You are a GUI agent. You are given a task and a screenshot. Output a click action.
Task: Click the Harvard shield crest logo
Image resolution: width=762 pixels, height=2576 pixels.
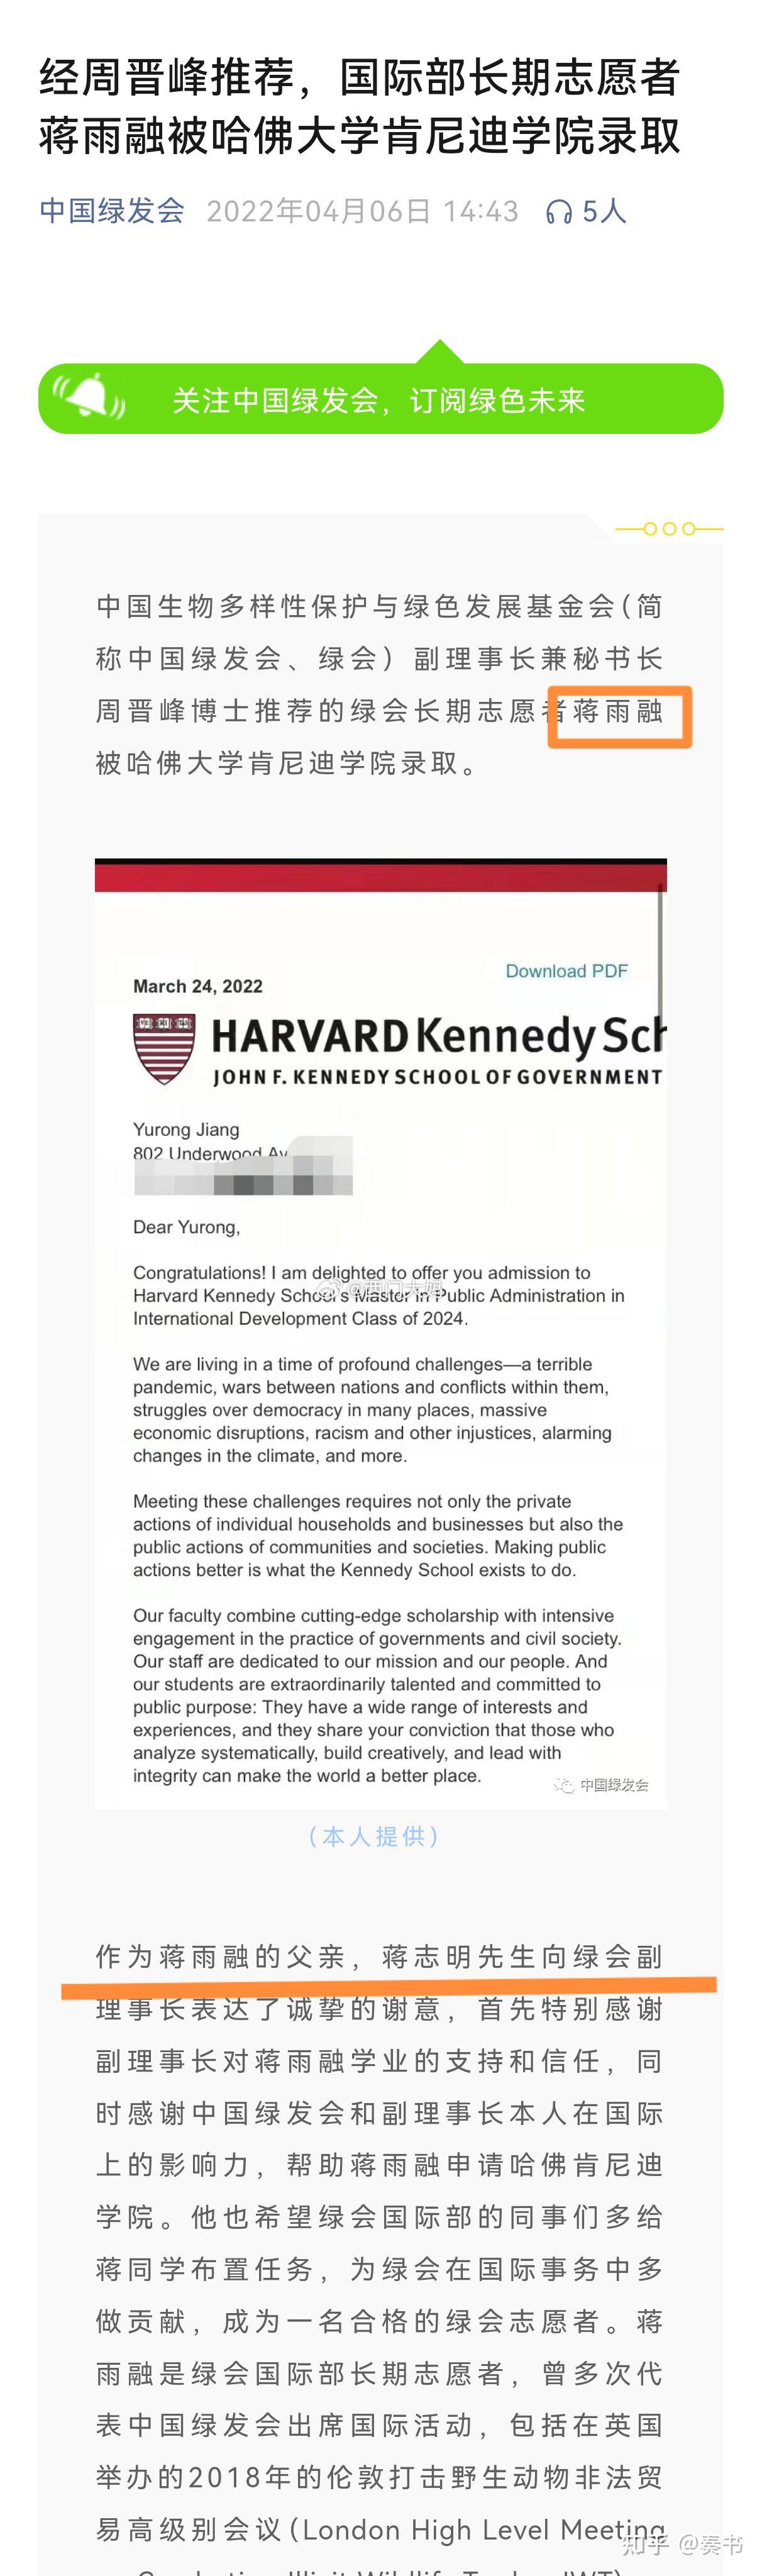(x=164, y=1048)
